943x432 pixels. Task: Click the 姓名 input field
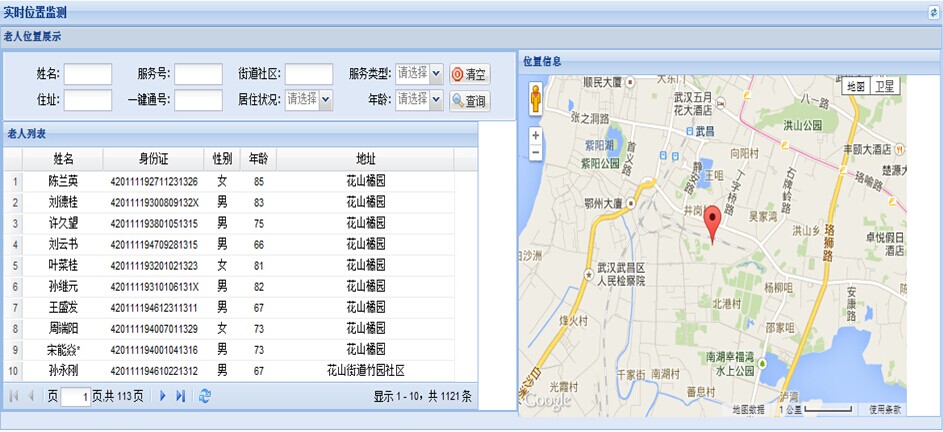(88, 74)
